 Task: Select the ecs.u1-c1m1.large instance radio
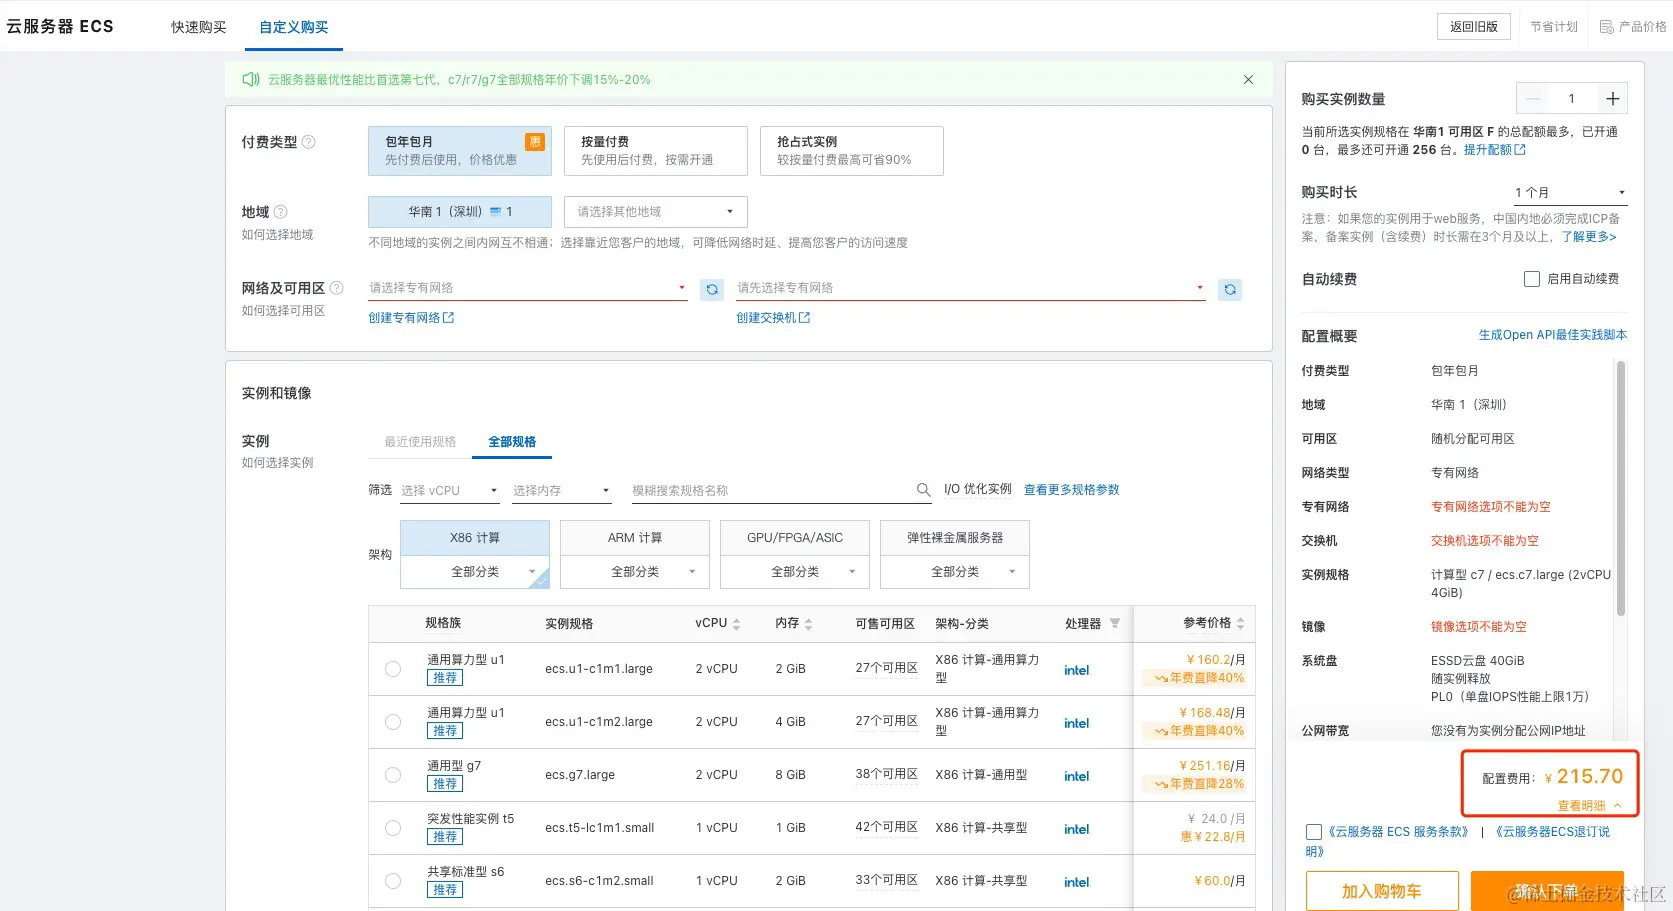393,669
